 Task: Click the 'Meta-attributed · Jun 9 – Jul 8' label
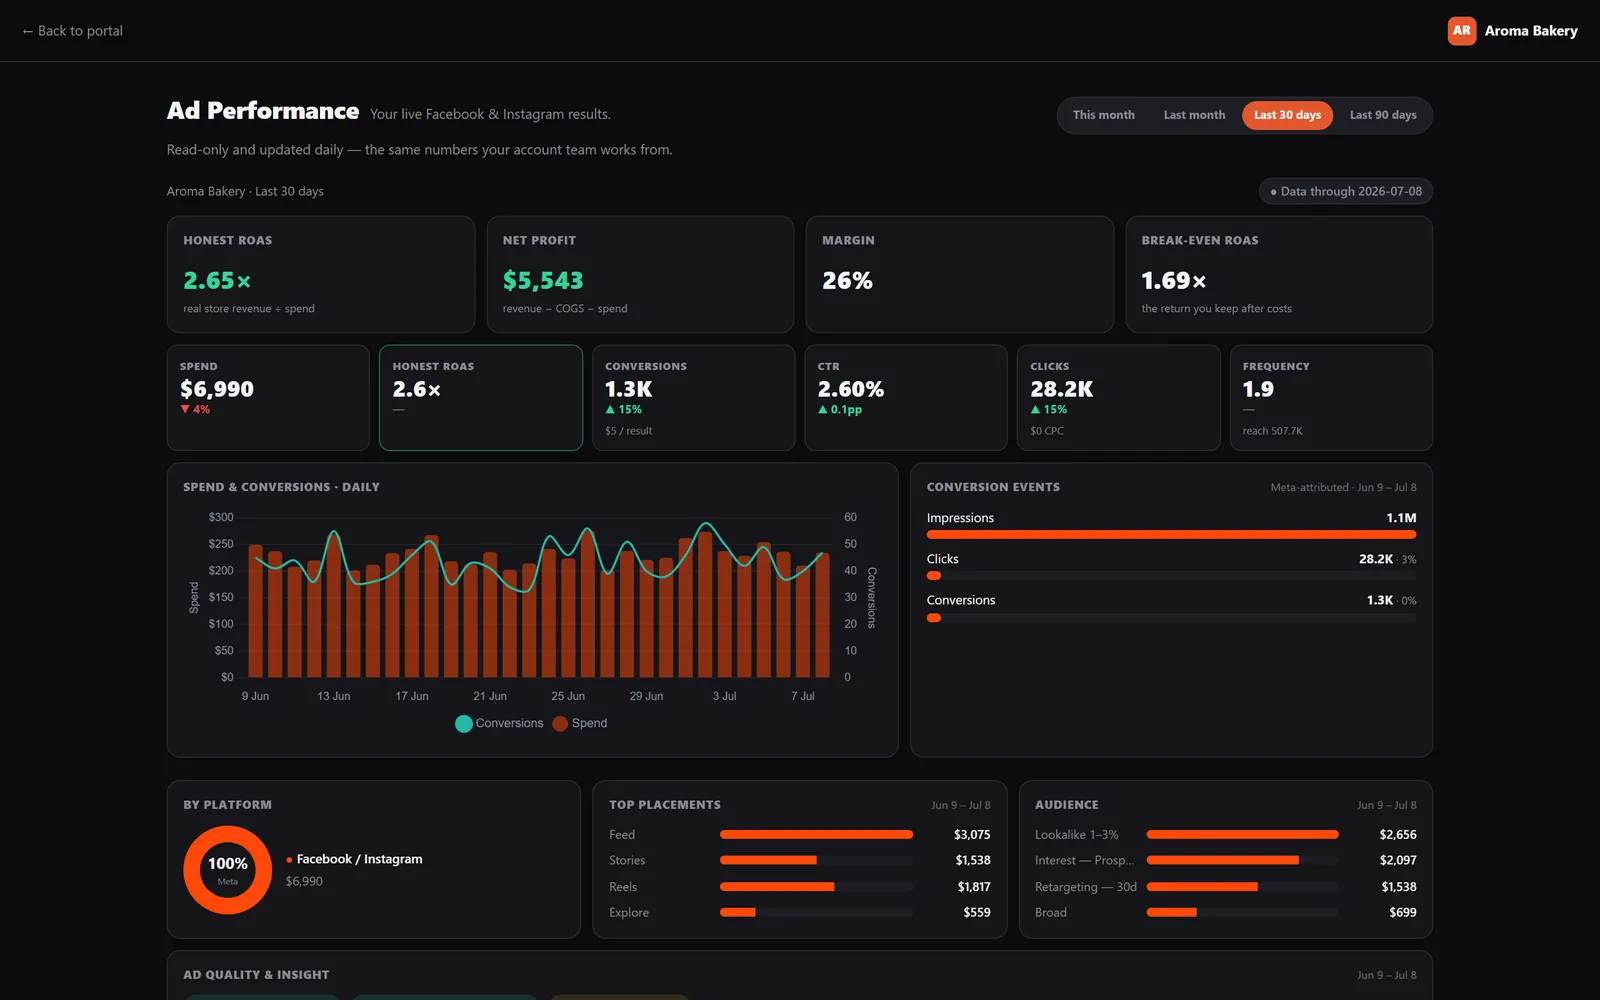tap(1343, 488)
